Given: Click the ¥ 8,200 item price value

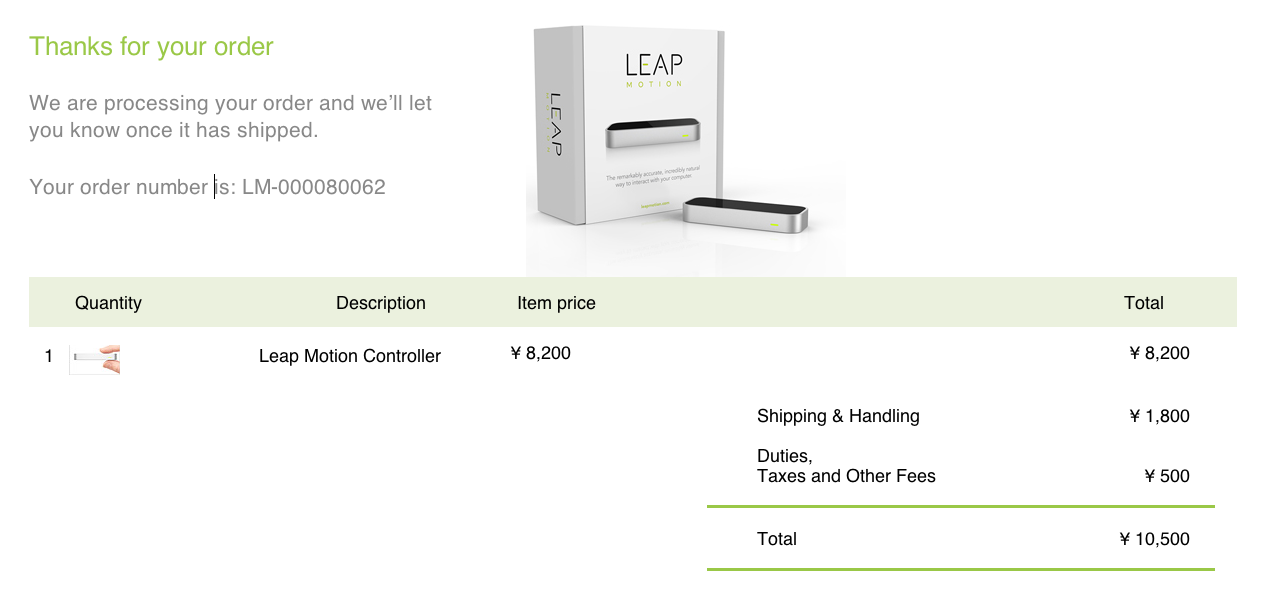Looking at the screenshot, I should pyautogui.click(x=540, y=353).
